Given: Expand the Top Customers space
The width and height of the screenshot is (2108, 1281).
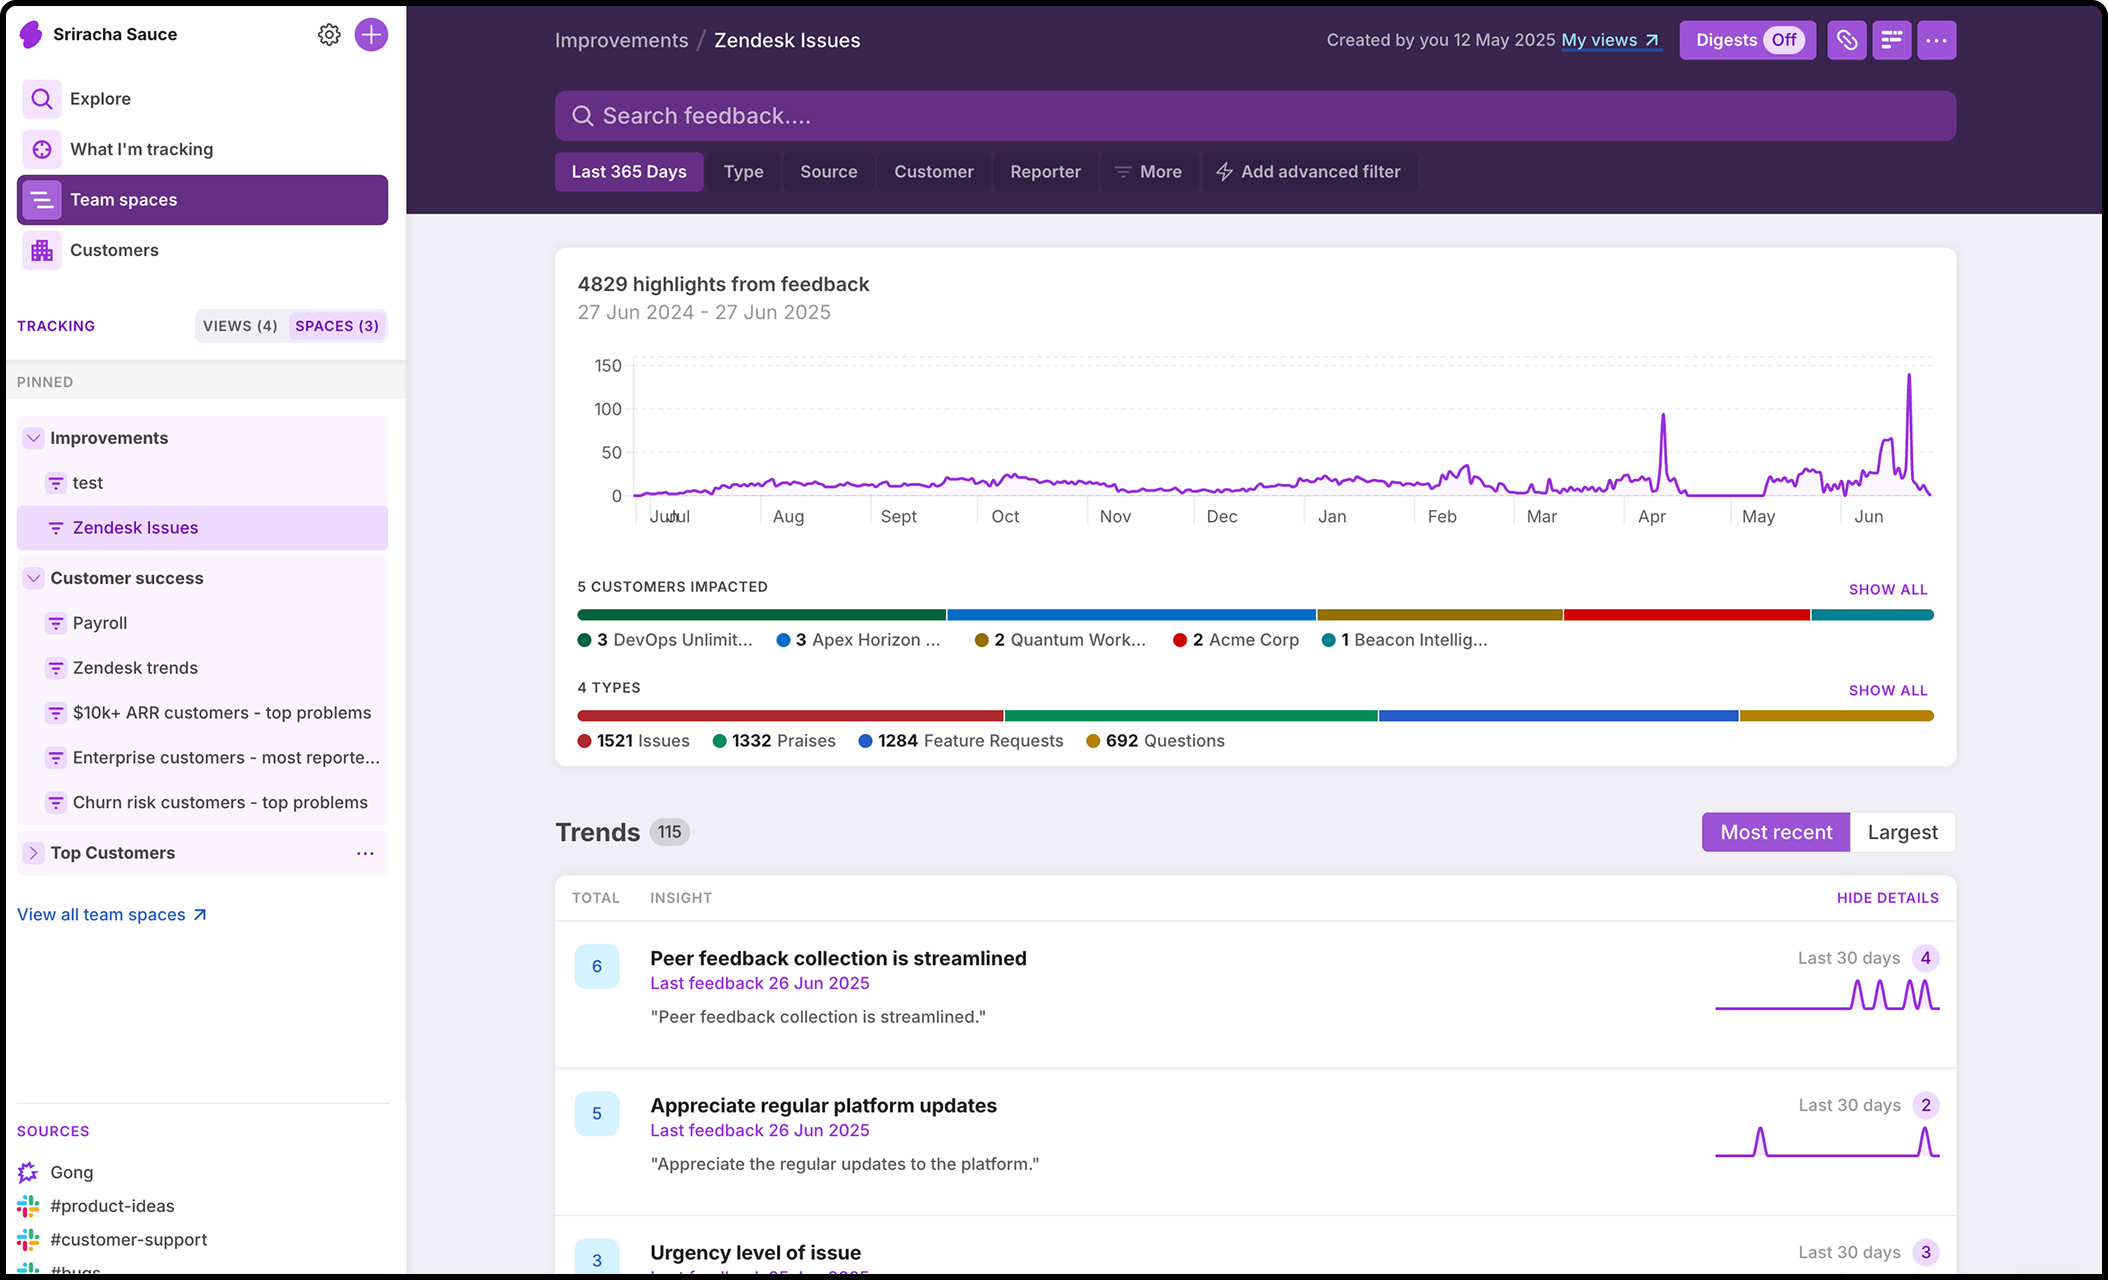Looking at the screenshot, I should coord(34,853).
